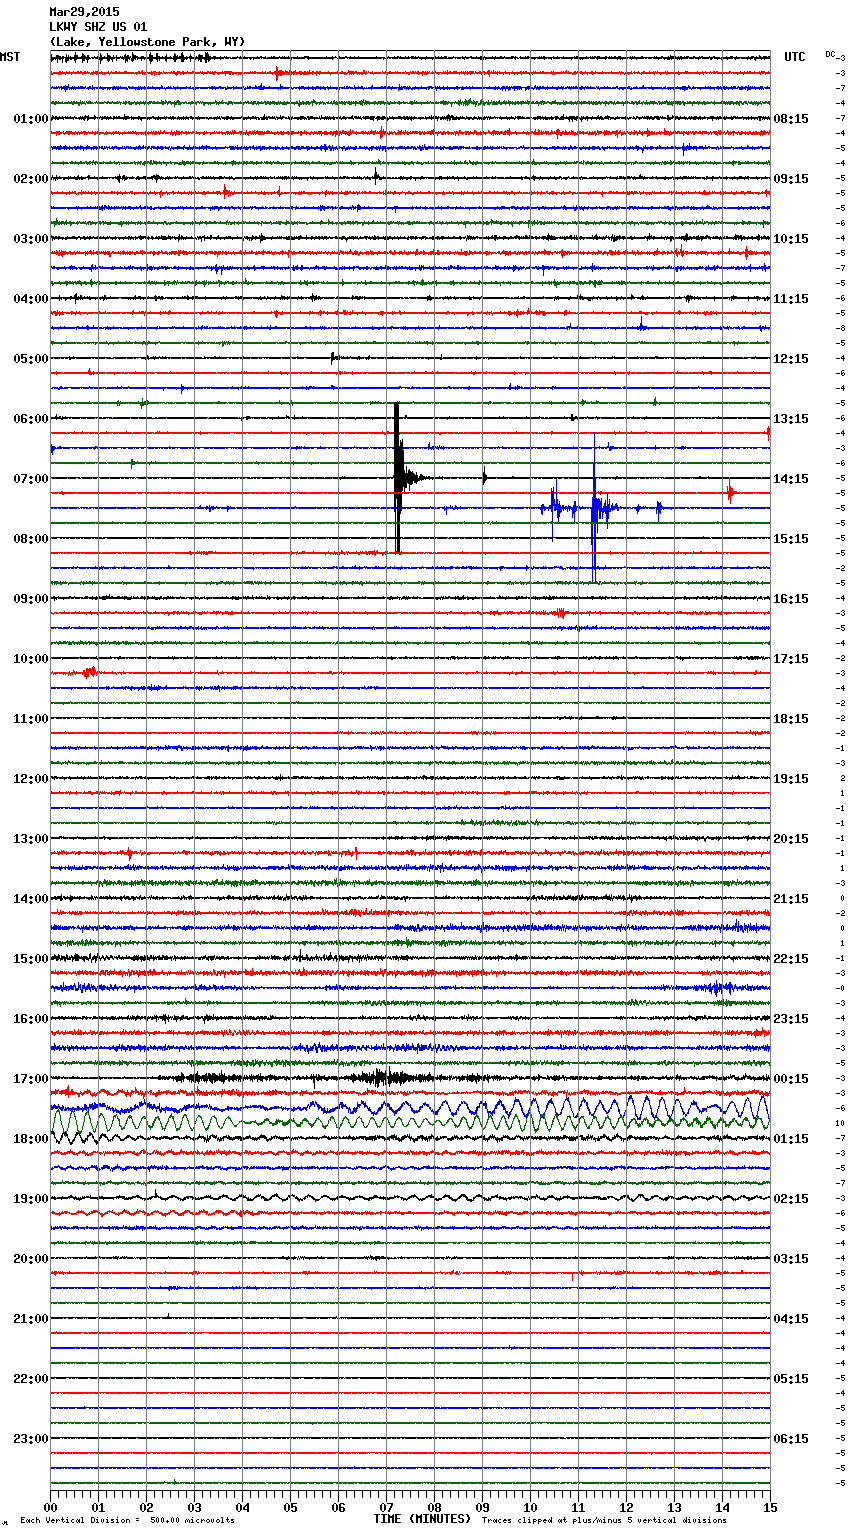The image size is (850, 1534).
Task: Click the 05:15 UTC time label
Action: [791, 1379]
